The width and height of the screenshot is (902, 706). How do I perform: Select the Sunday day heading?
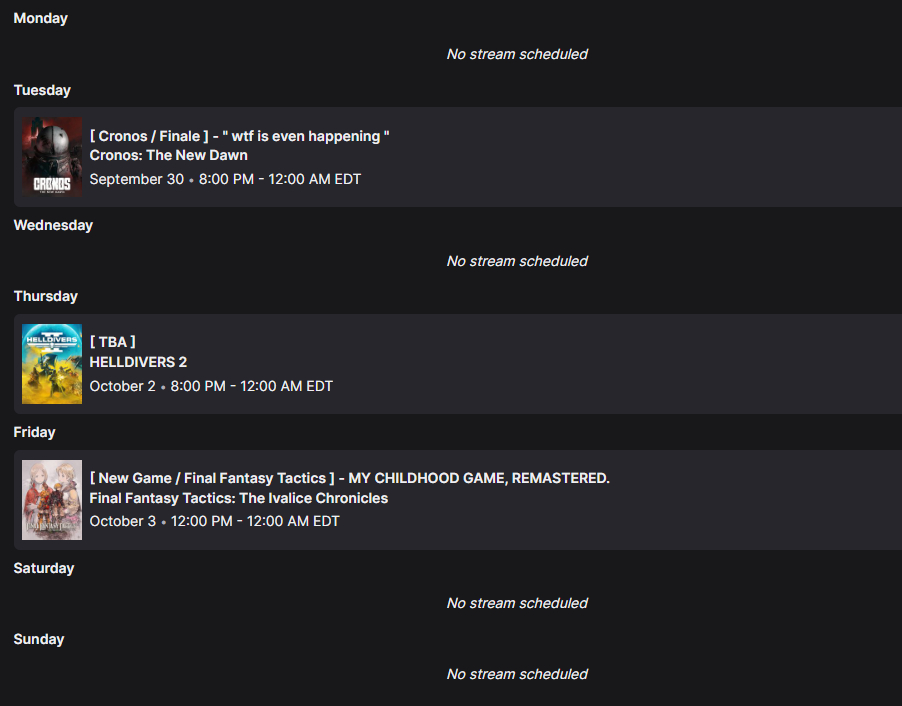pos(39,639)
